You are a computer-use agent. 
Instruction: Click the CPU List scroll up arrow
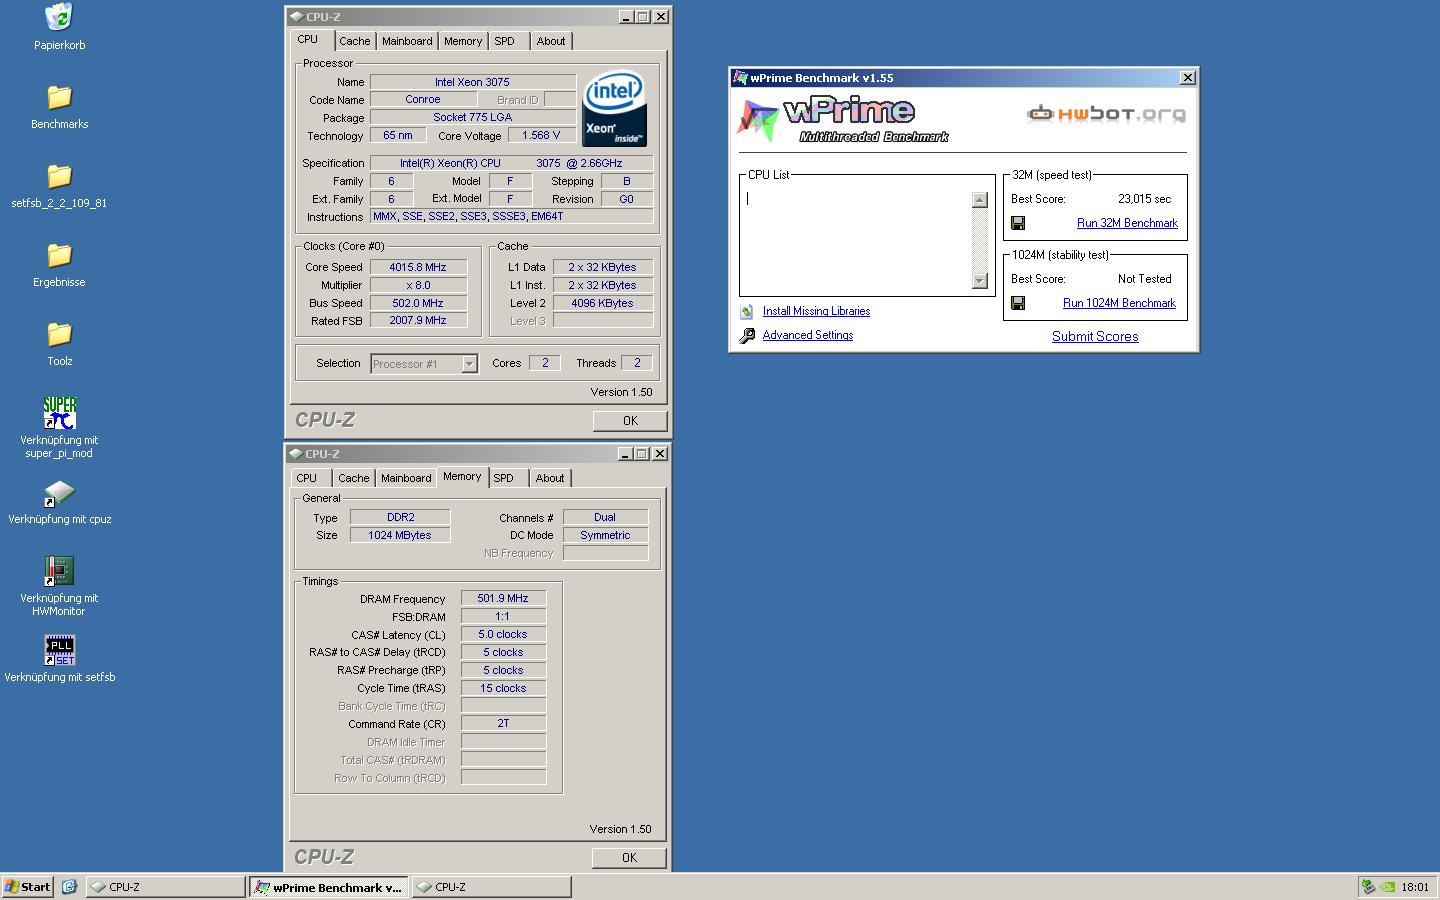coord(980,200)
